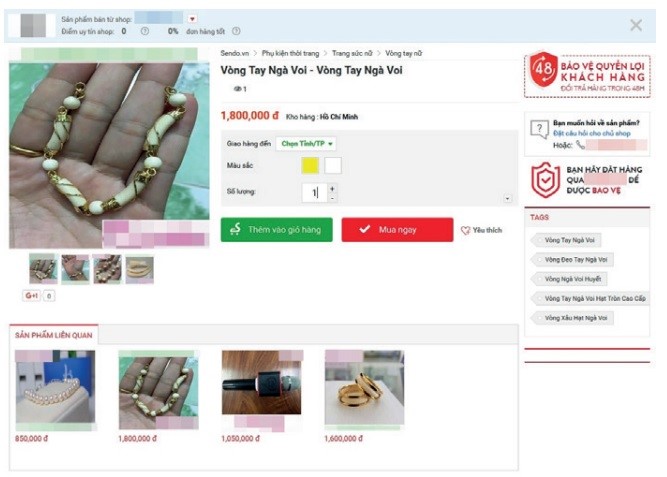Click the help icon next to đơn hàng tốt
This screenshot has height=477, width=667.
[x=236, y=31]
